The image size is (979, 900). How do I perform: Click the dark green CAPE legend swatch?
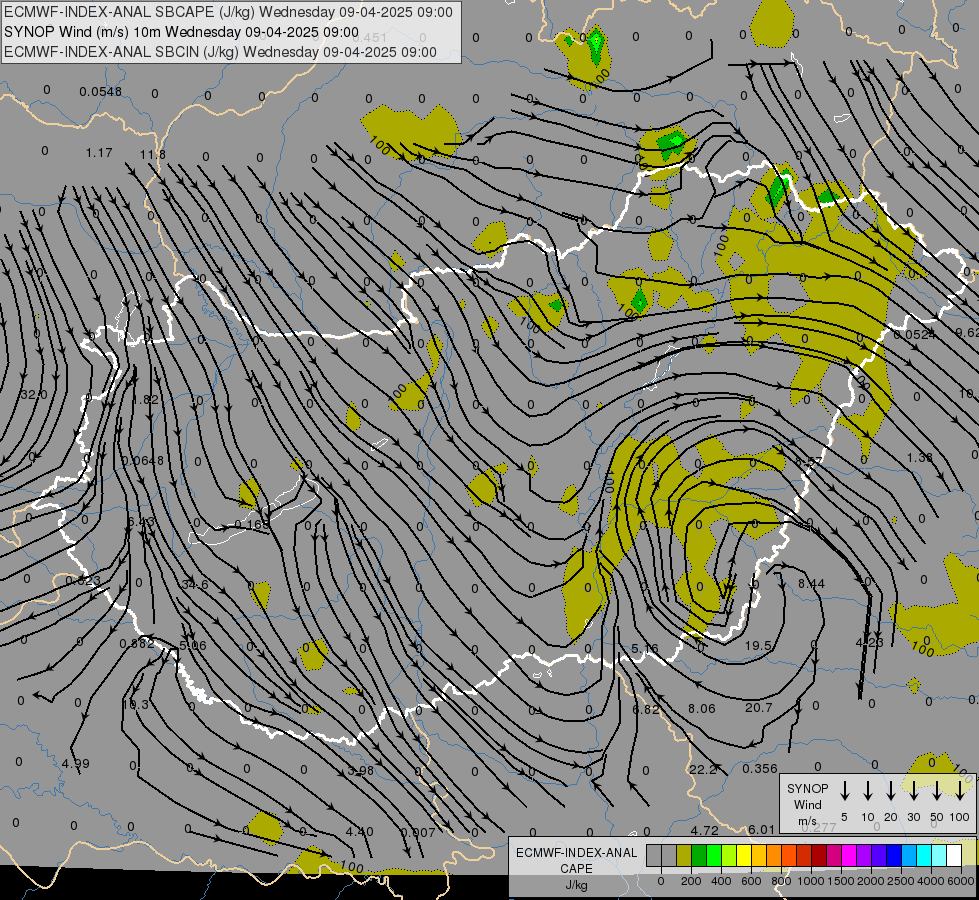[x=699, y=856]
